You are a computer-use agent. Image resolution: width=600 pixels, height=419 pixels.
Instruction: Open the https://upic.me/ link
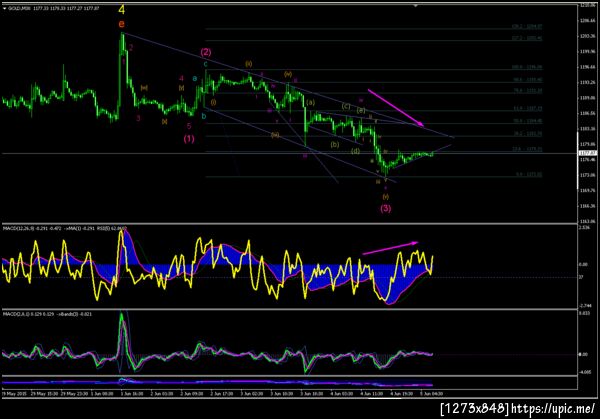[553, 409]
